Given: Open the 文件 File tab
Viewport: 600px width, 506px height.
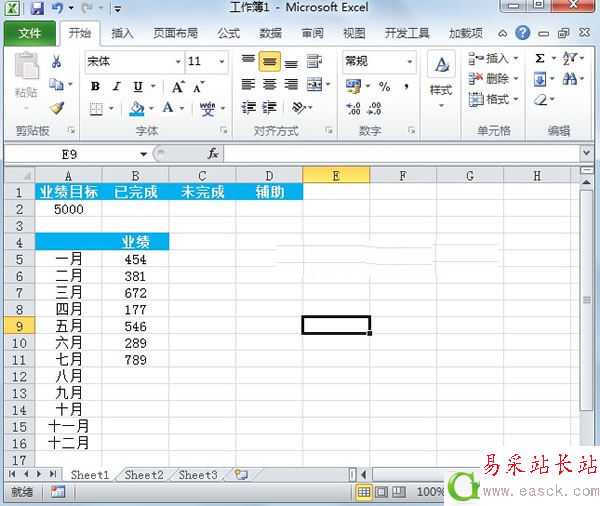Looking at the screenshot, I should [x=30, y=33].
